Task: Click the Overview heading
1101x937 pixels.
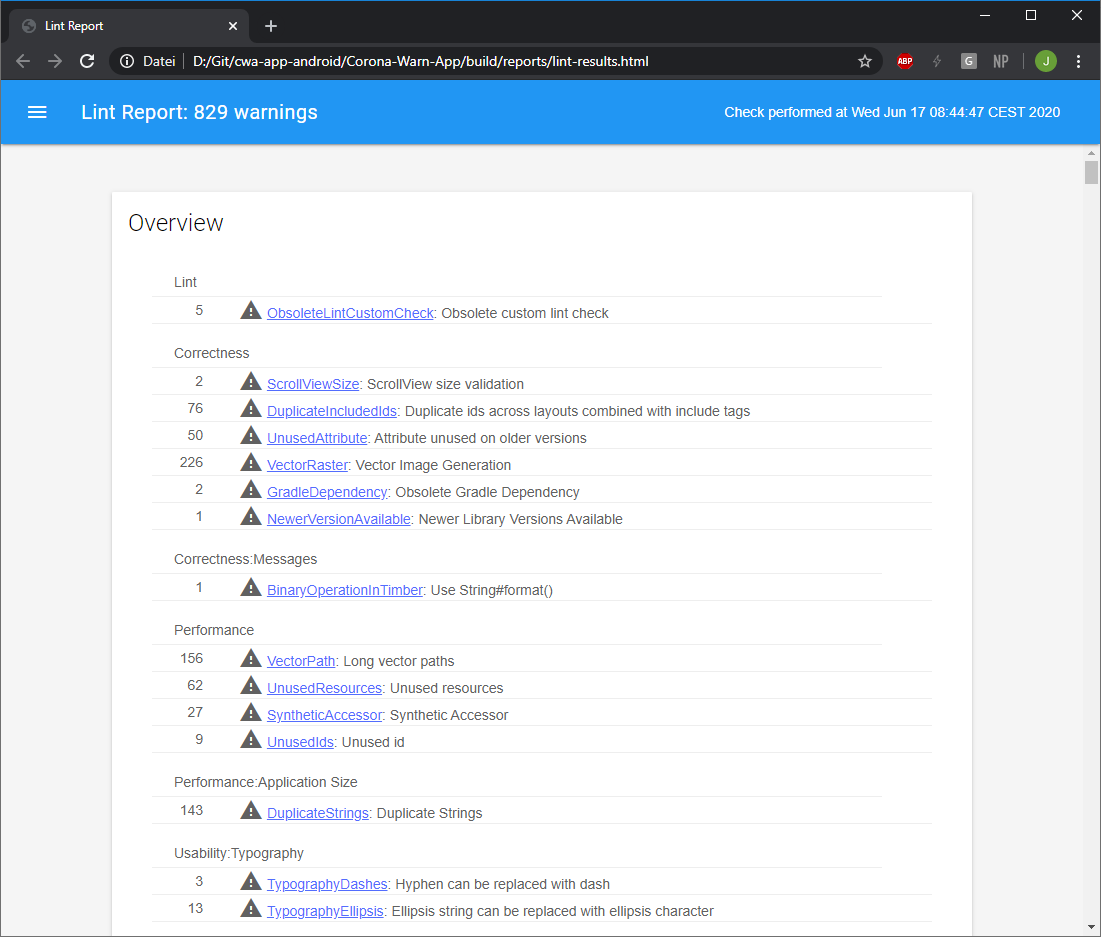Action: coord(176,223)
